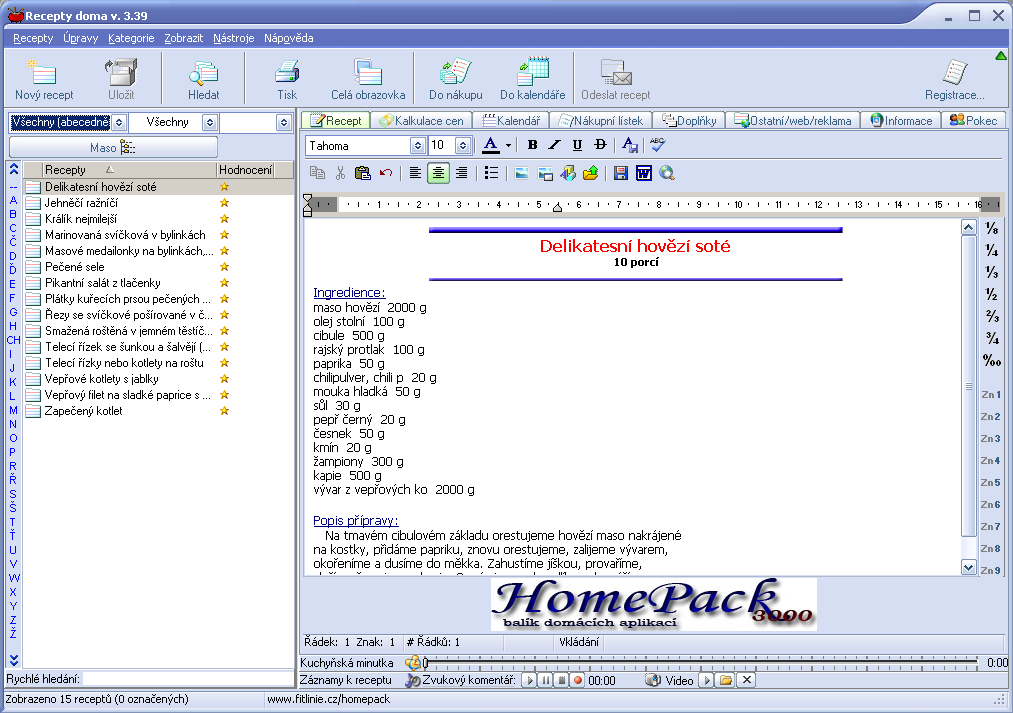Jump to alphabet top with double chevron
The height and width of the screenshot is (713, 1013).
pyautogui.click(x=14, y=169)
